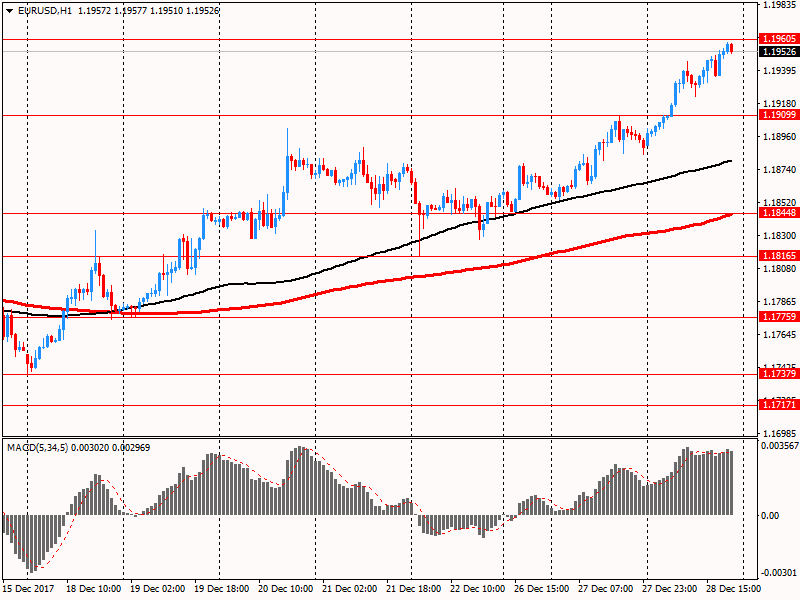Click the 1.18520 price scale value
Screen dimensions: 800x600
coord(779,202)
